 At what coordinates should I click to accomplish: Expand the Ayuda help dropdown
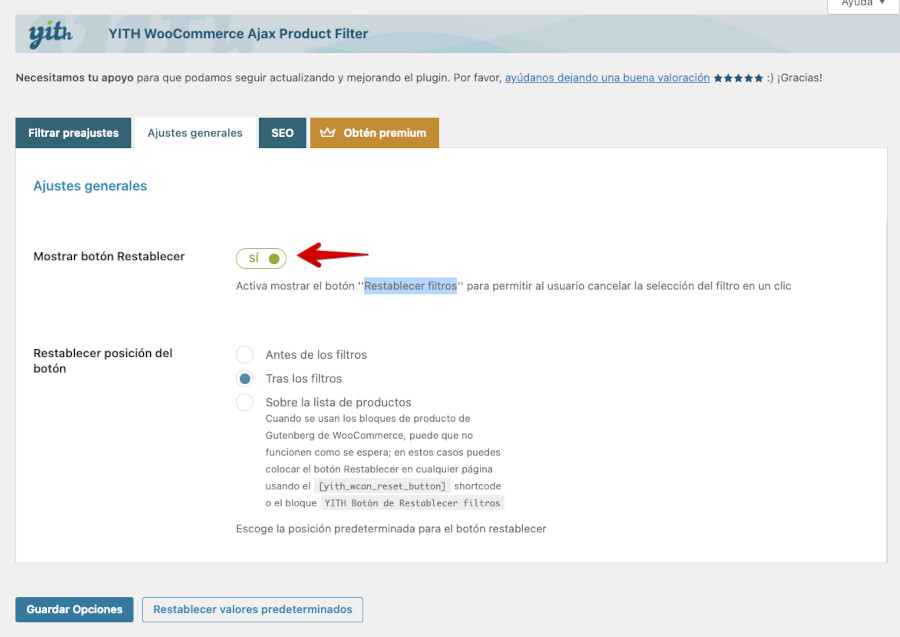click(x=863, y=3)
